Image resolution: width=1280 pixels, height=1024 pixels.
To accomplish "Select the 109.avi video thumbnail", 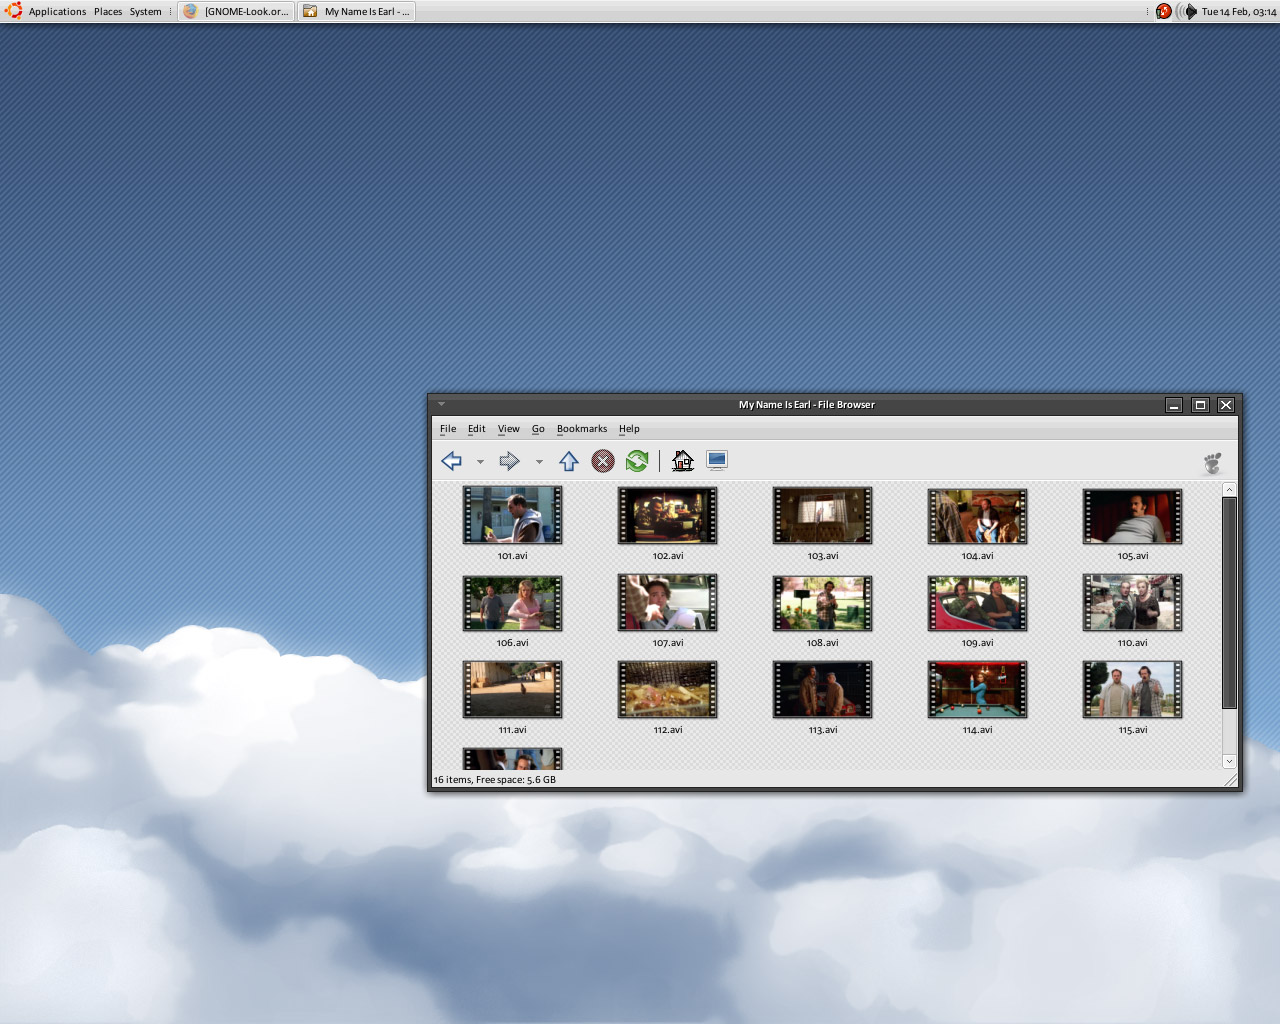I will (978, 603).
